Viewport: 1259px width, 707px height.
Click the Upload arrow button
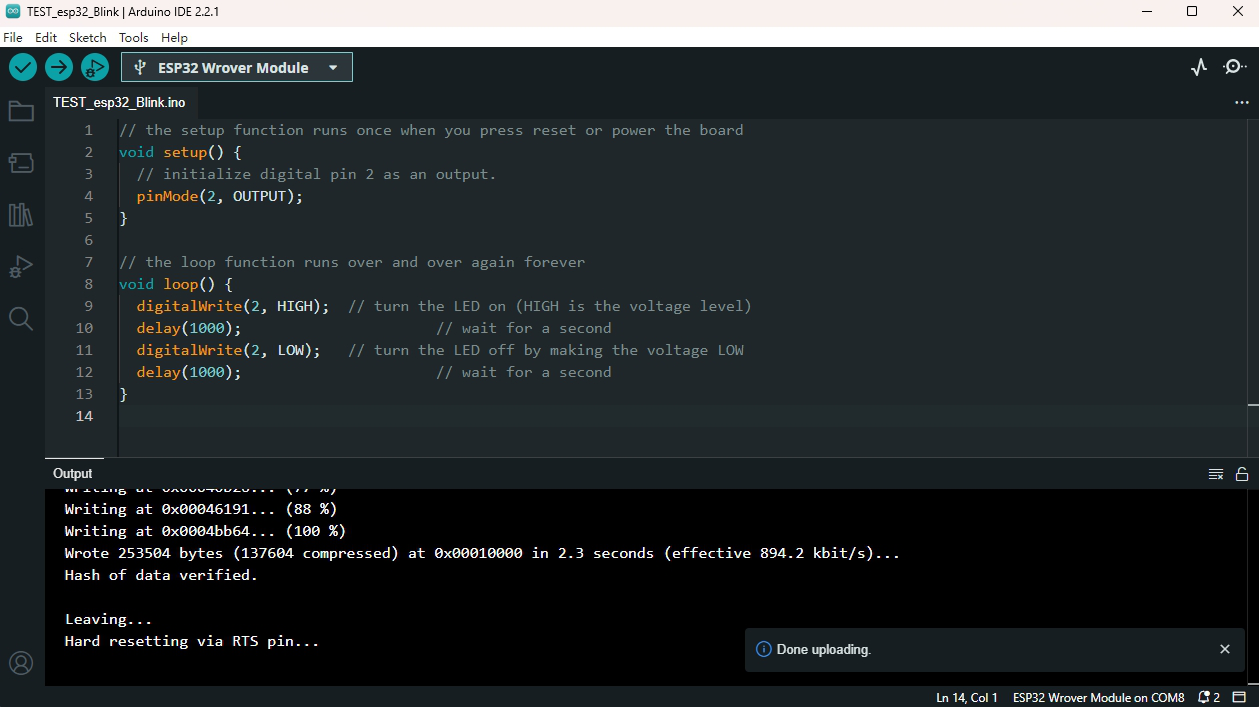point(59,67)
